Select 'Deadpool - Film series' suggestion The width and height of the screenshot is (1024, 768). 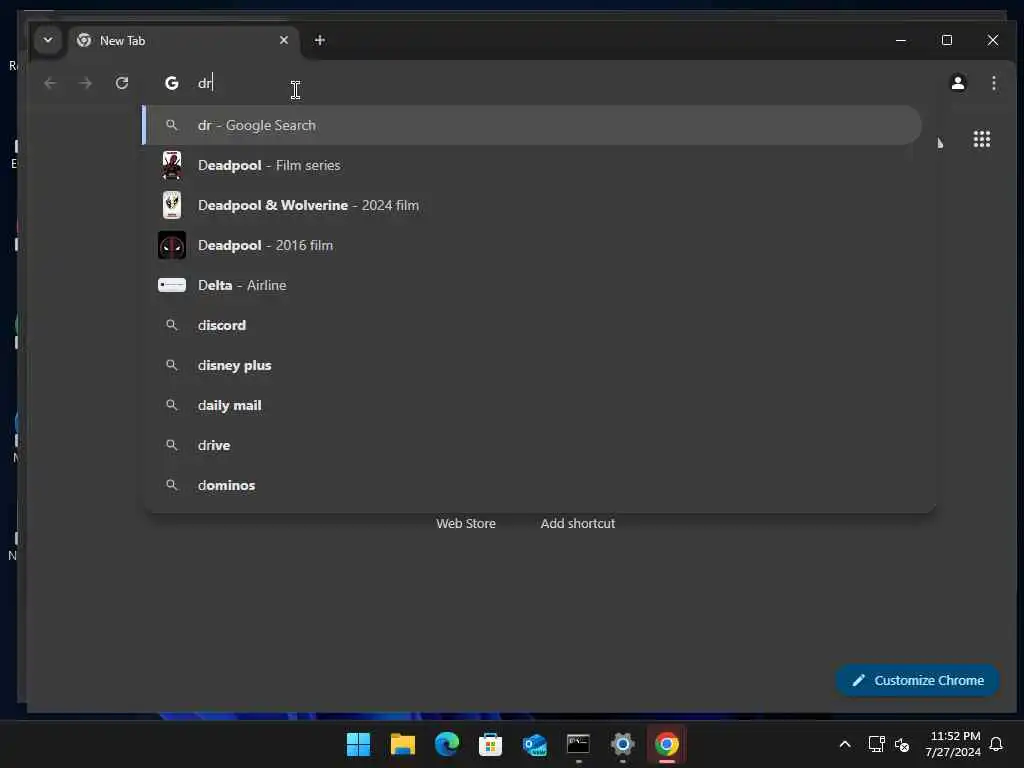[532, 165]
